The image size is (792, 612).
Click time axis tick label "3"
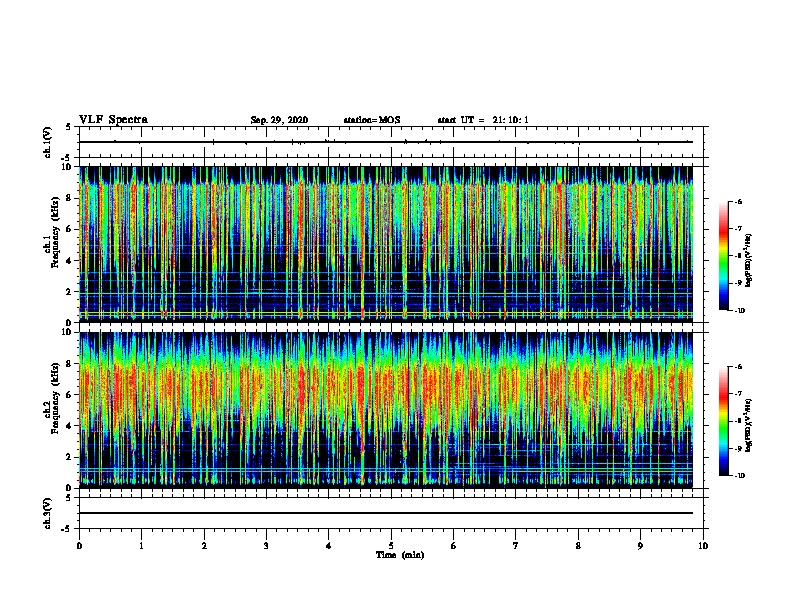[x=266, y=546]
